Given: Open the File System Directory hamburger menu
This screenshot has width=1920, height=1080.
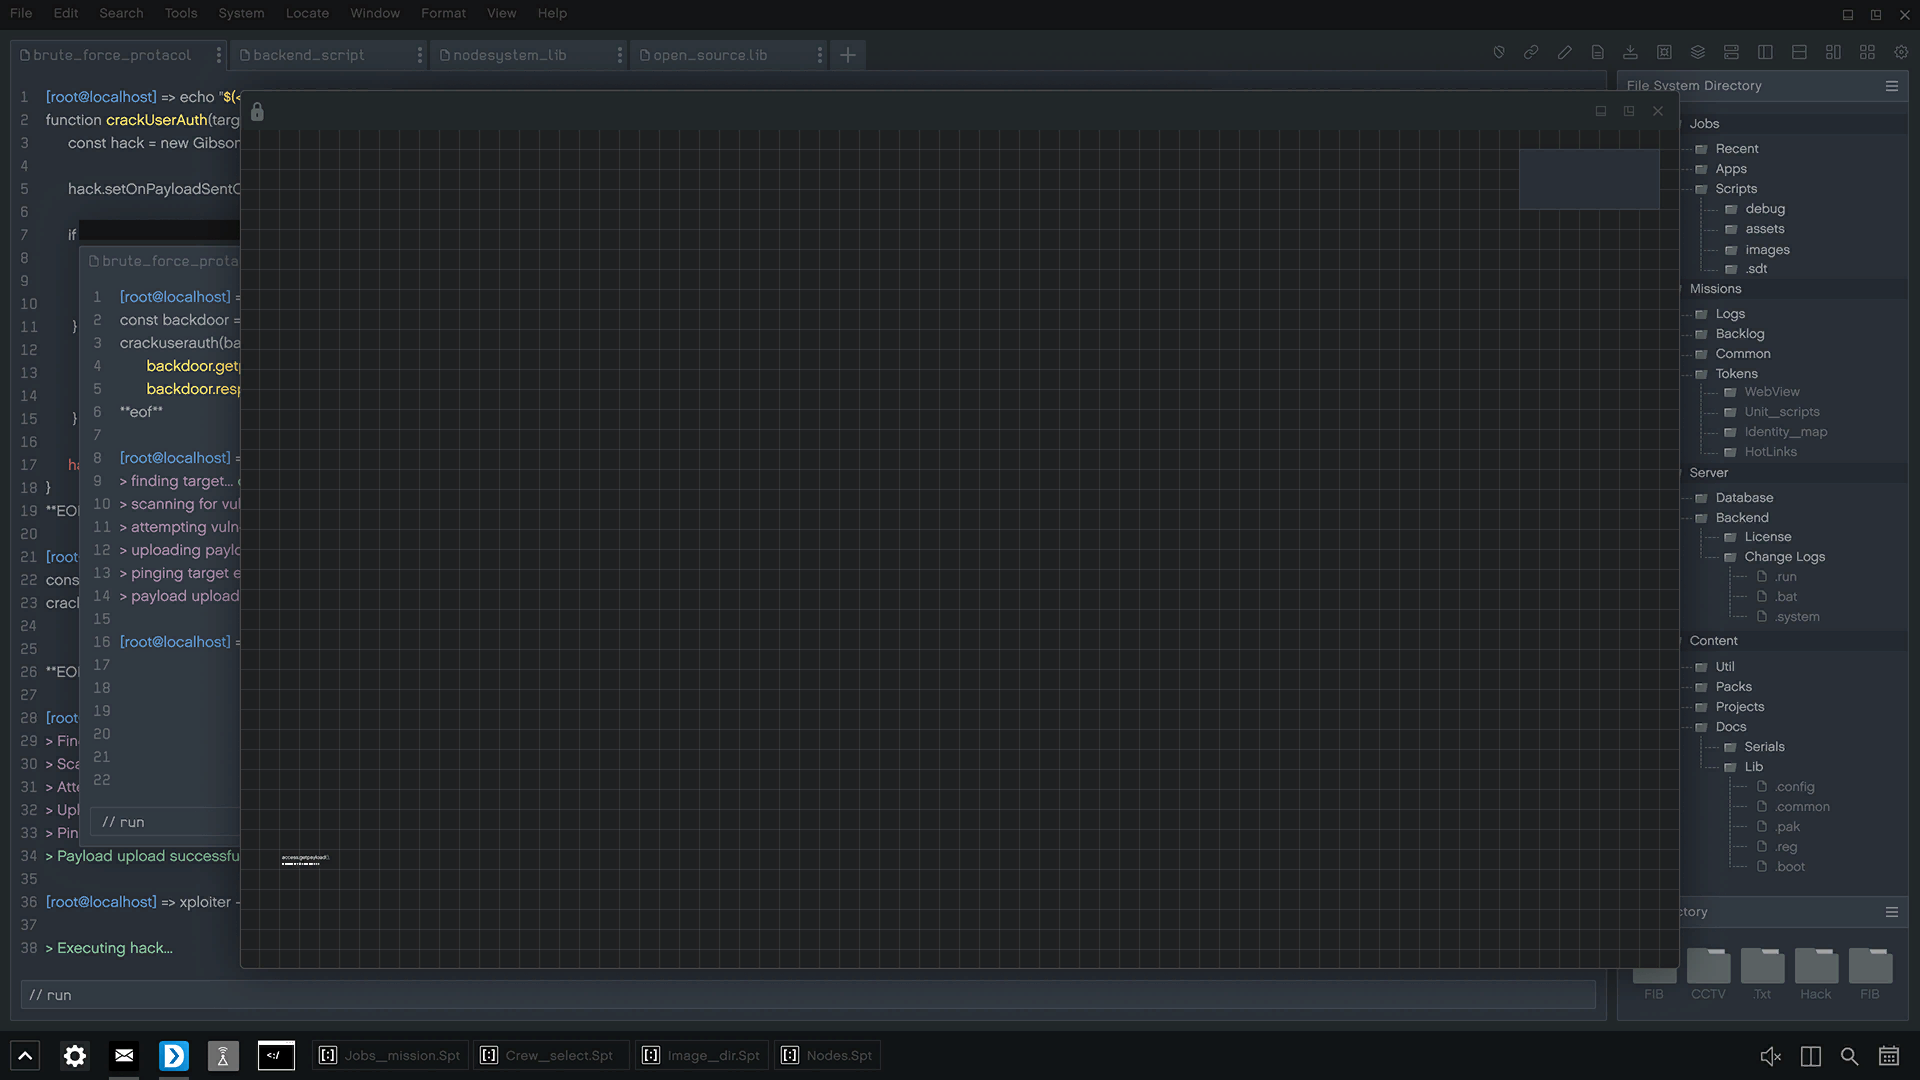Looking at the screenshot, I should (x=1892, y=86).
